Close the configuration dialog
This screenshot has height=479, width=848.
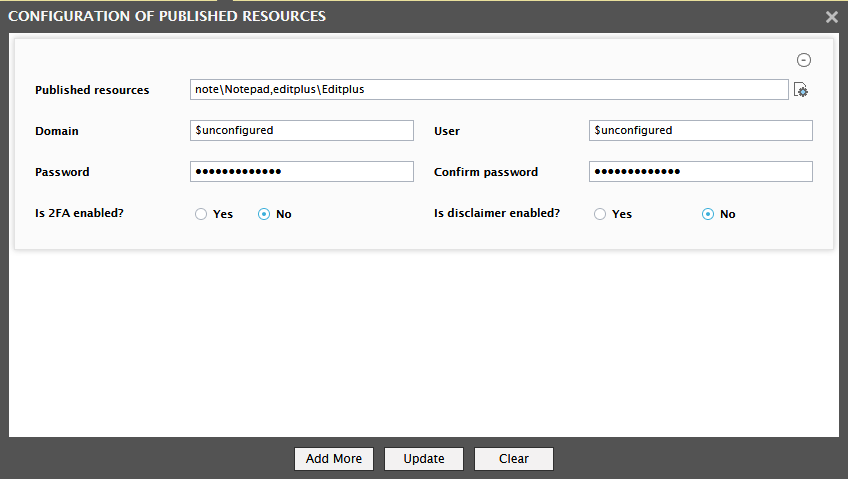tap(832, 17)
